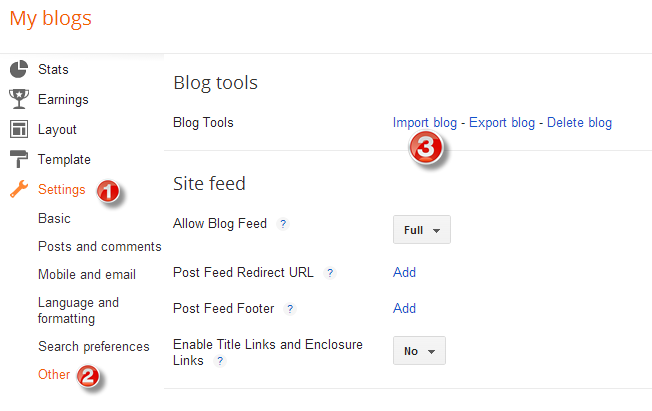Open the Enclosure Links 'No' dropdown
The height and width of the screenshot is (411, 652).
[x=419, y=351]
